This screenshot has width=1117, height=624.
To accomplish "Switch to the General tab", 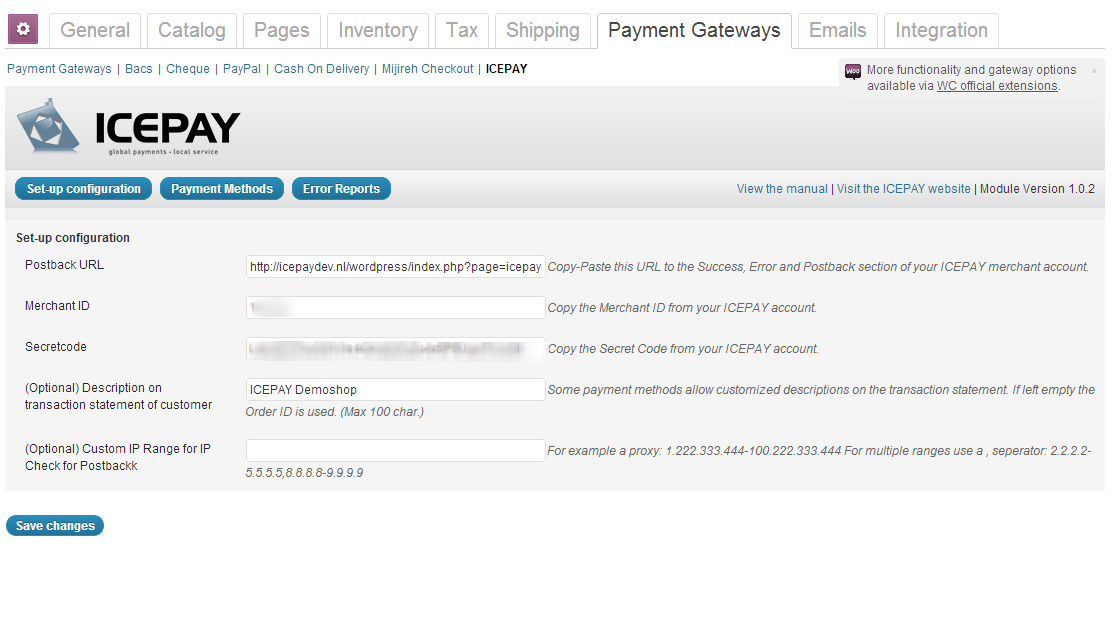I will [x=95, y=30].
